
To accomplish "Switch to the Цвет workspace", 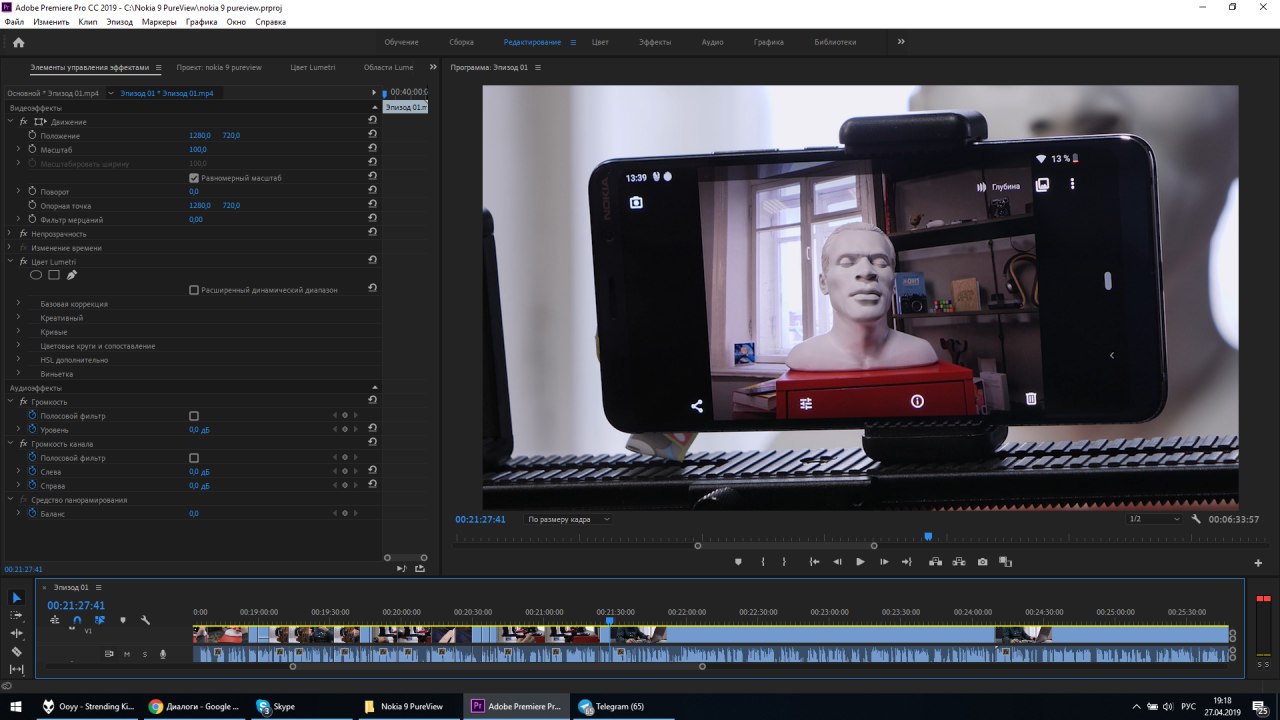I will (x=600, y=42).
